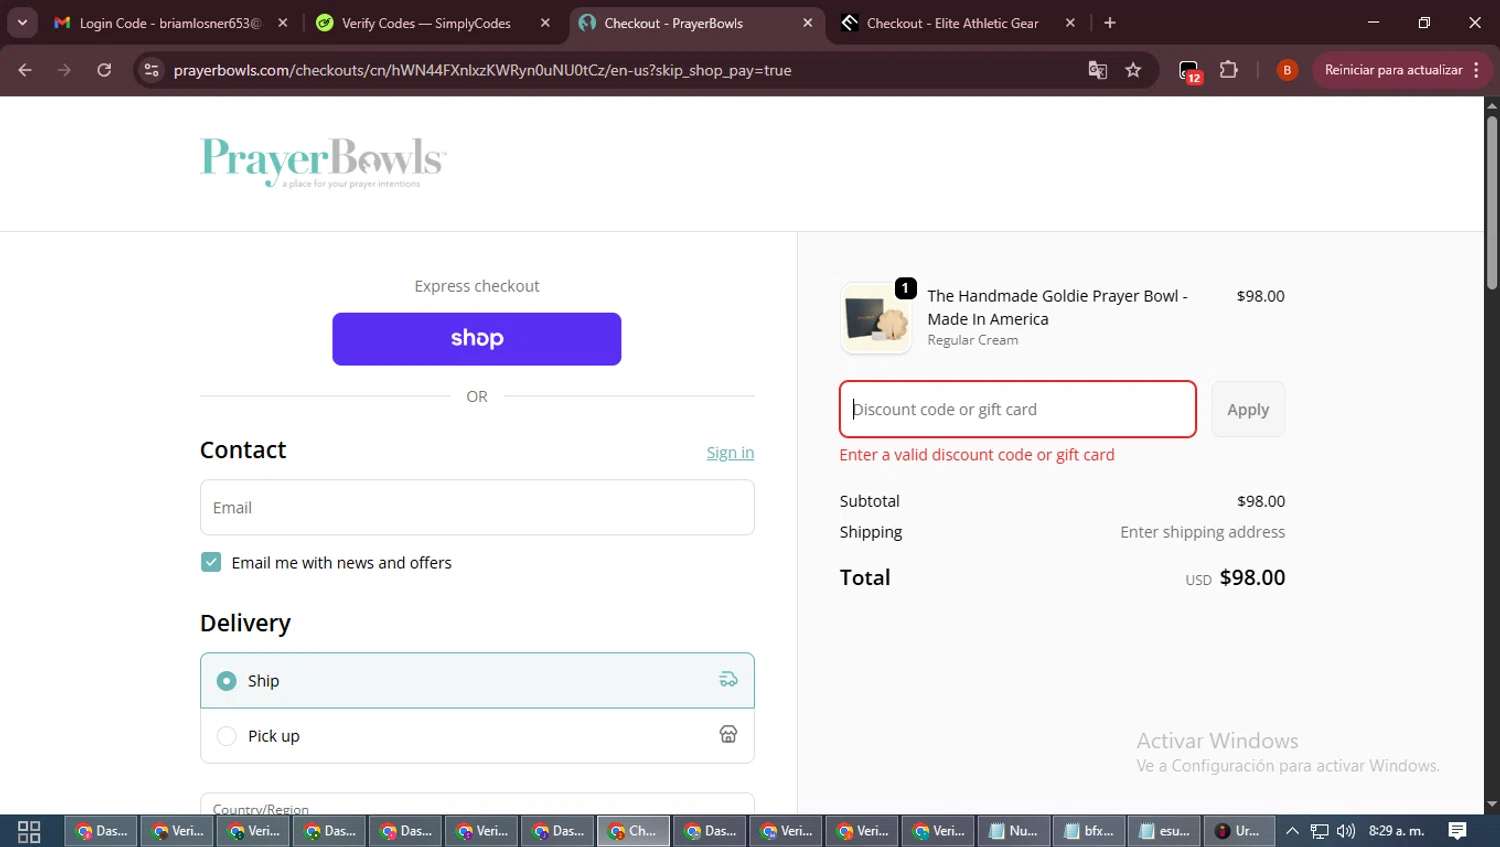Open the Chrome three-dot menu

pos(1477,70)
